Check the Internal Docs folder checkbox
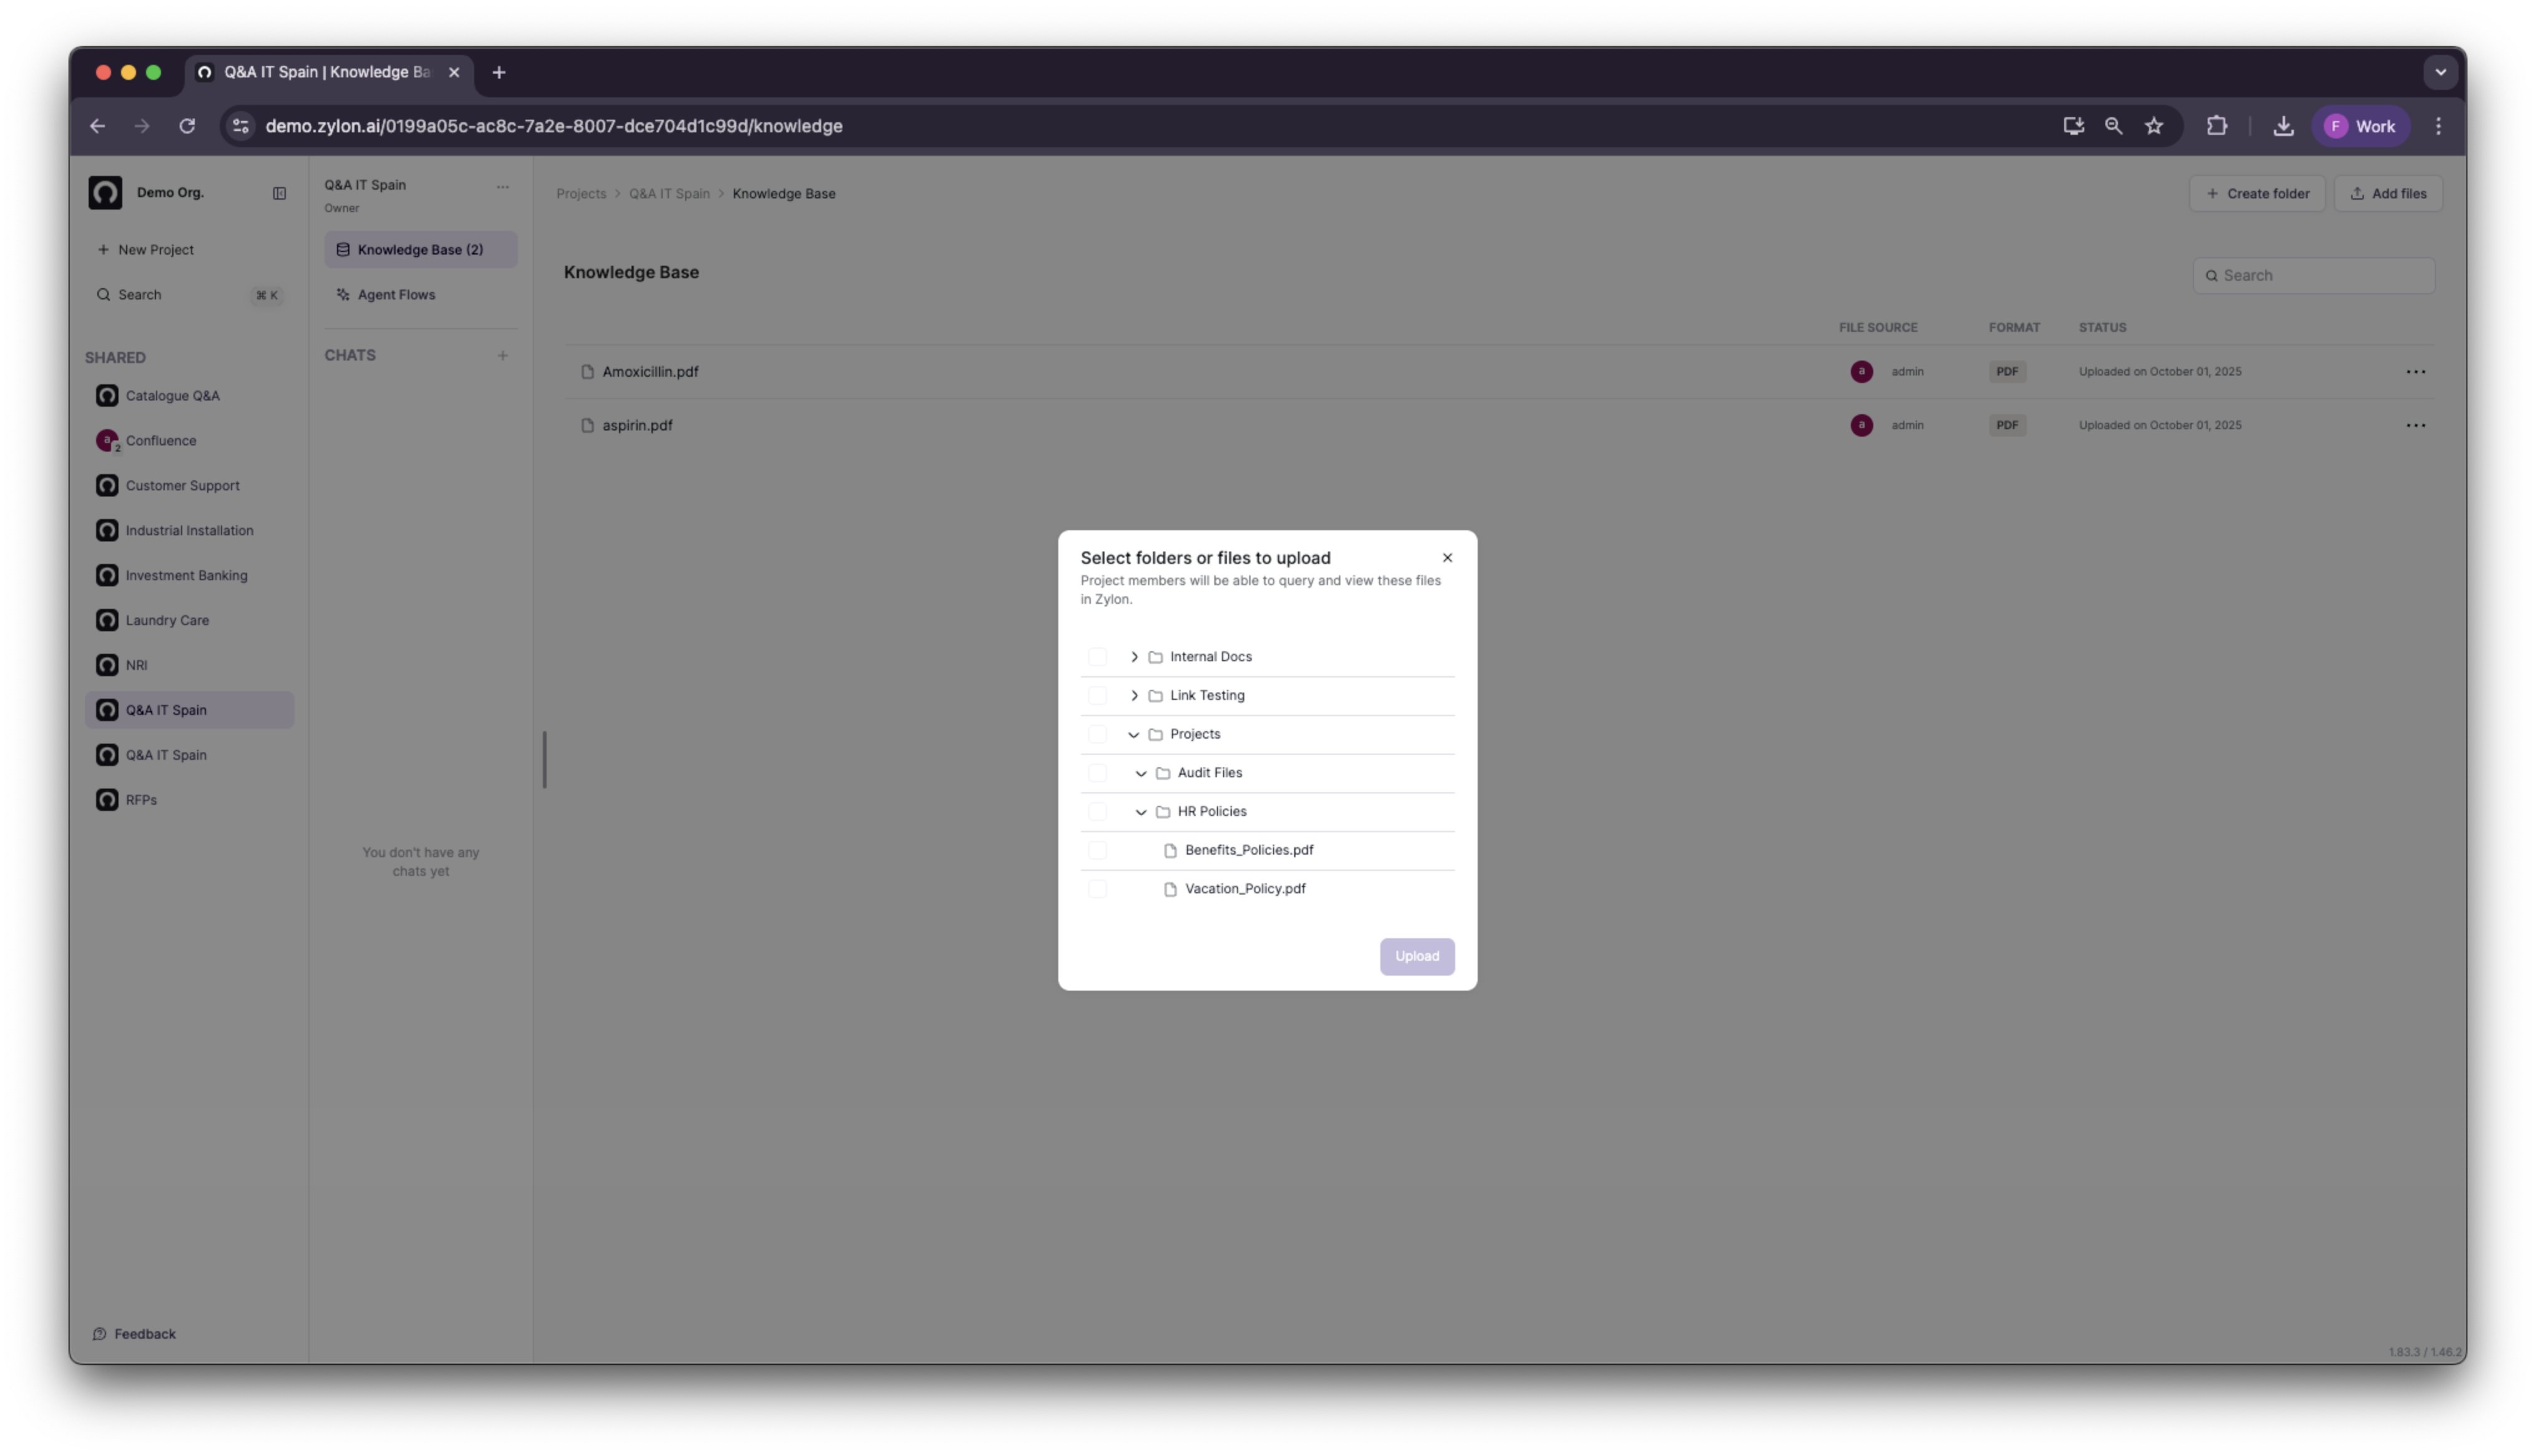Screen dimensions: 2536x1456 [x=1097, y=657]
